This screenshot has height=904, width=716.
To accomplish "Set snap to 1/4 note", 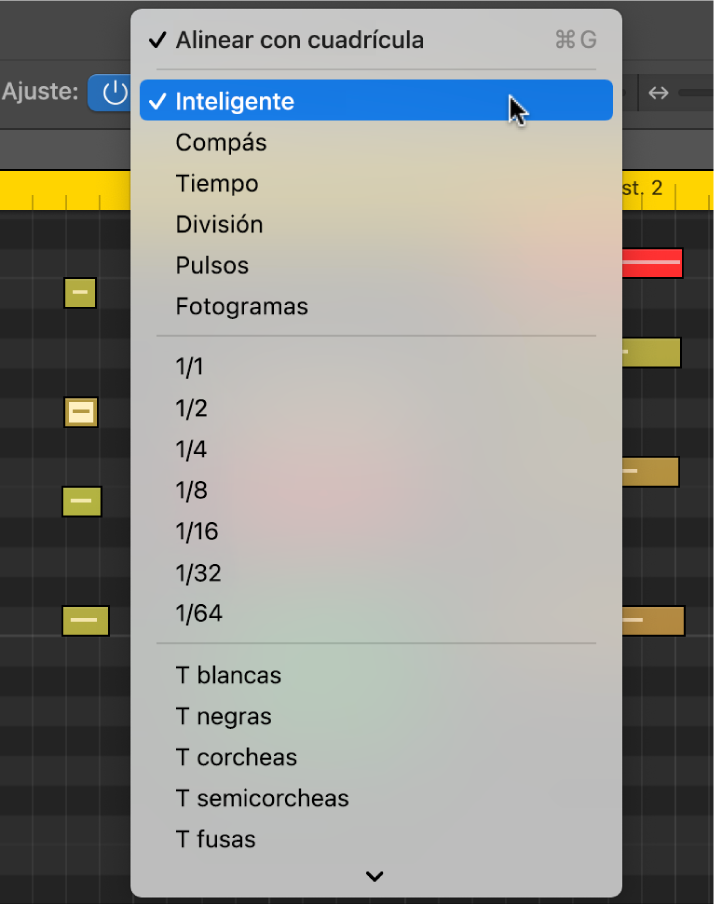I will [x=191, y=449].
